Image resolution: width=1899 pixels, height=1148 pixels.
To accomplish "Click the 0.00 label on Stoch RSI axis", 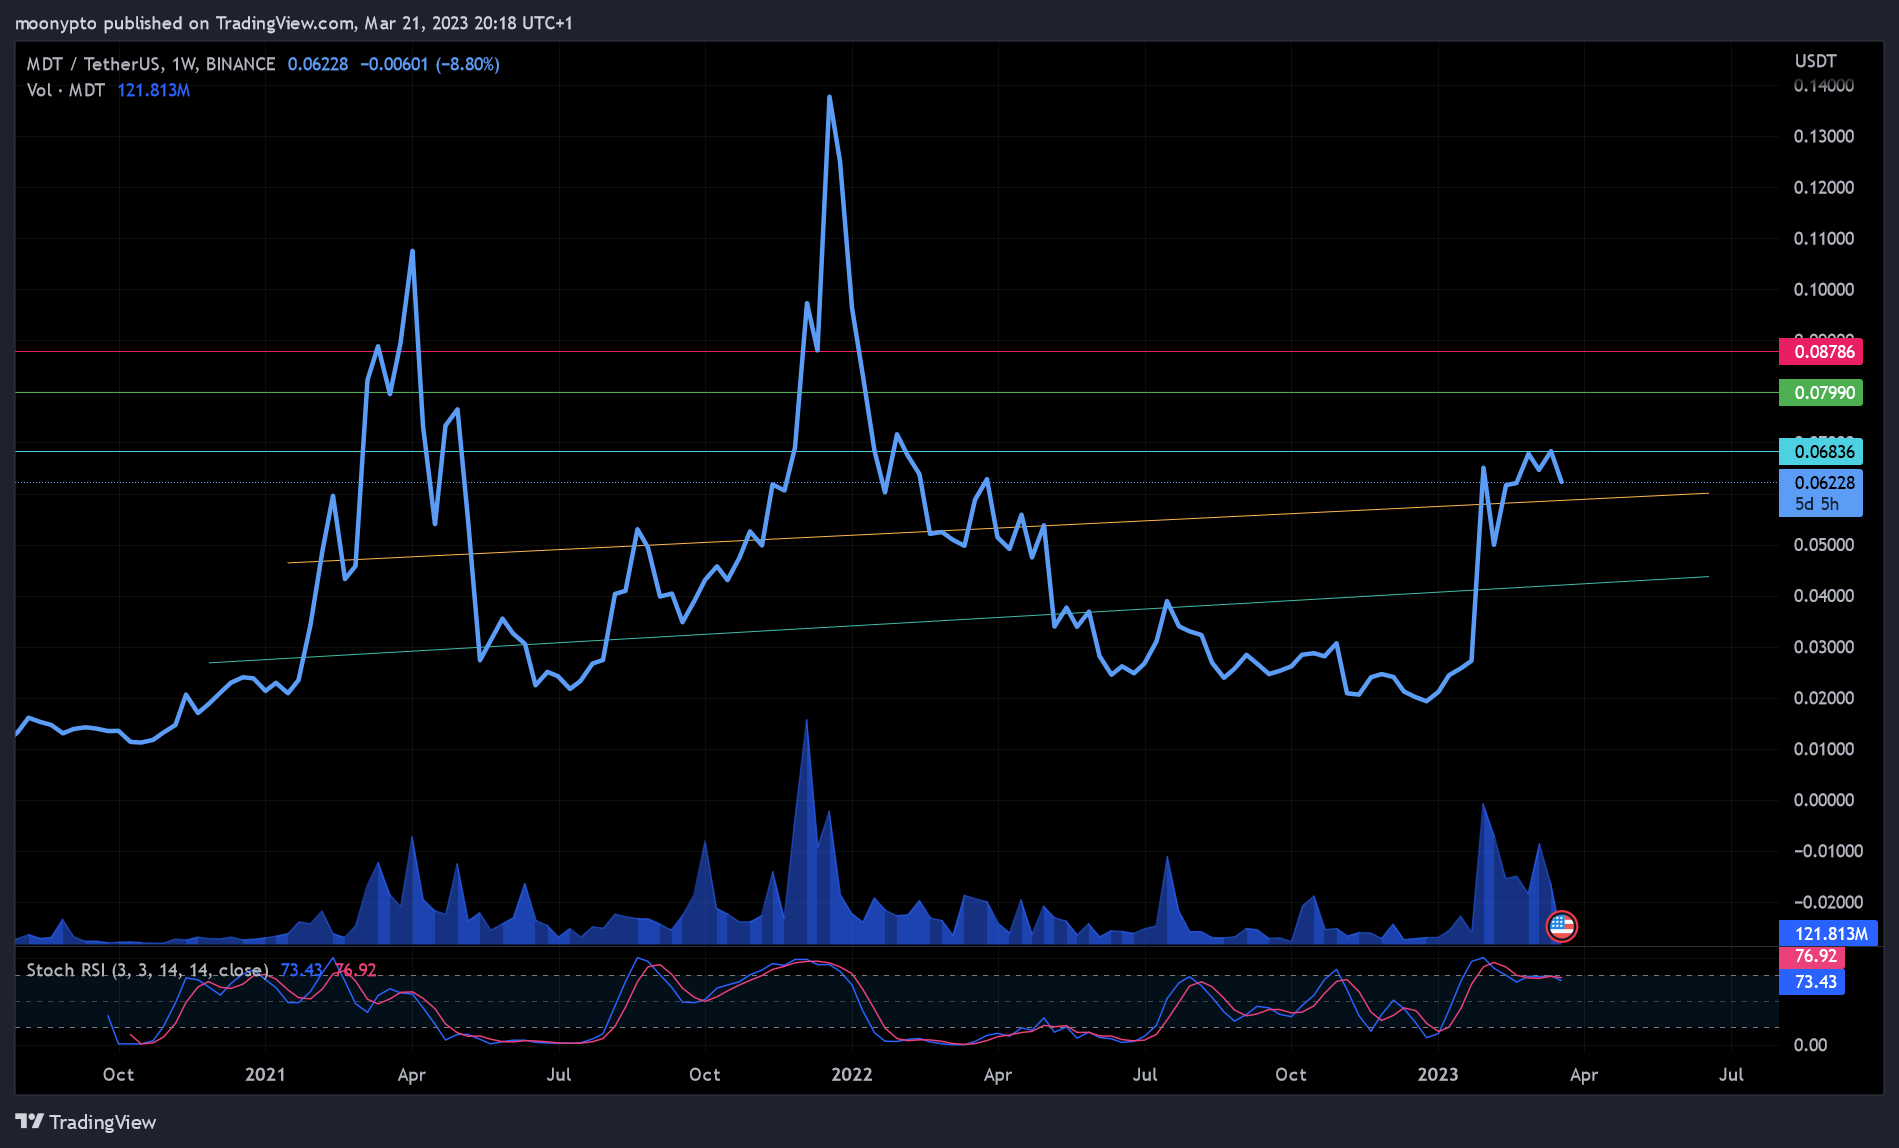I will [x=1810, y=1045].
